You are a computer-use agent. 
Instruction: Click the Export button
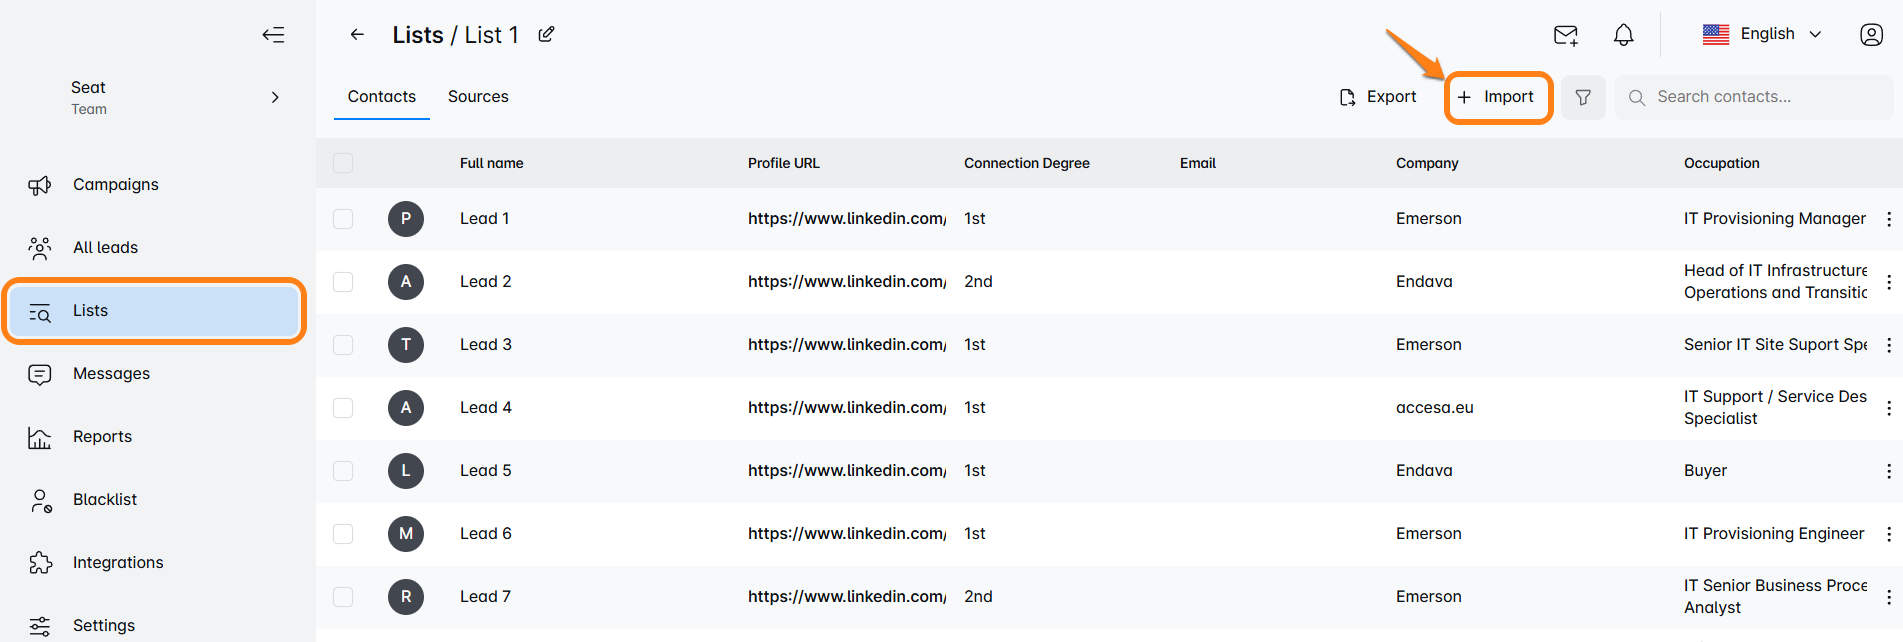tap(1378, 97)
